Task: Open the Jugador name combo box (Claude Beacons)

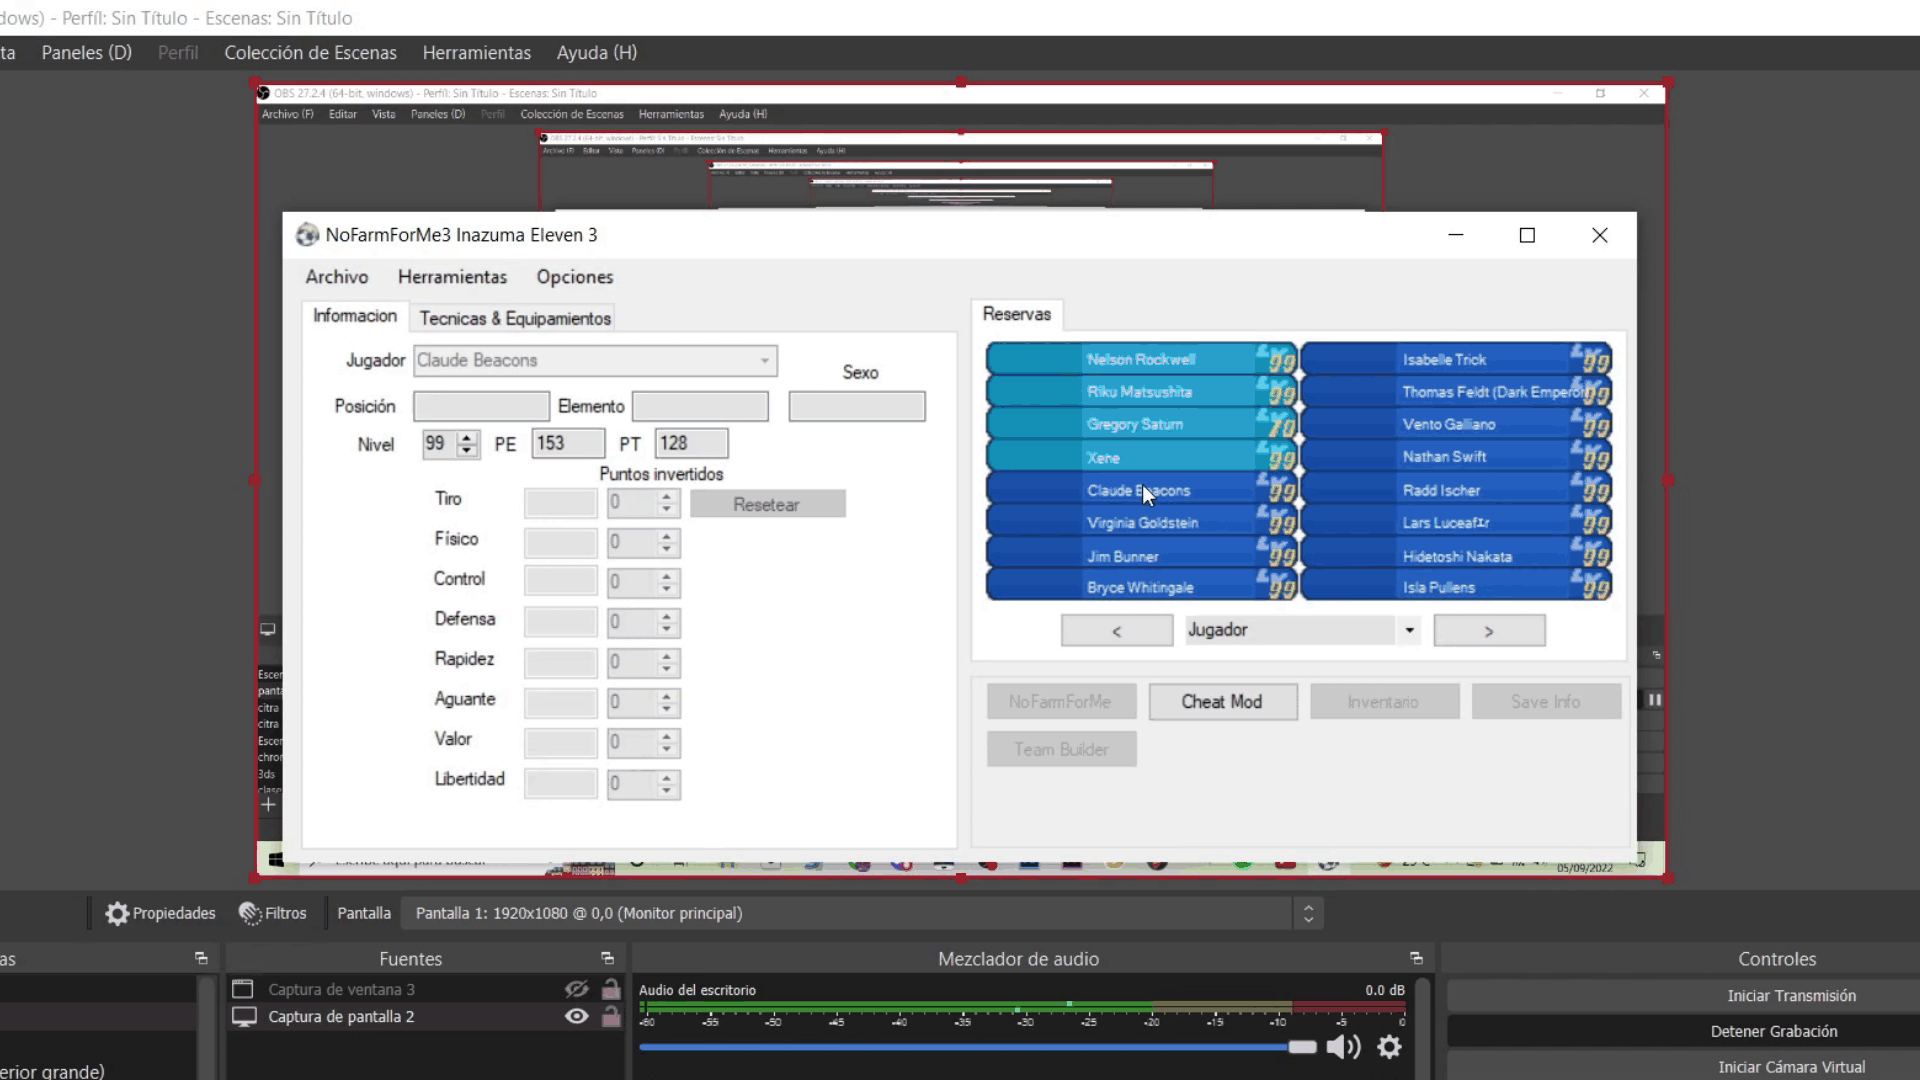Action: 595,361
